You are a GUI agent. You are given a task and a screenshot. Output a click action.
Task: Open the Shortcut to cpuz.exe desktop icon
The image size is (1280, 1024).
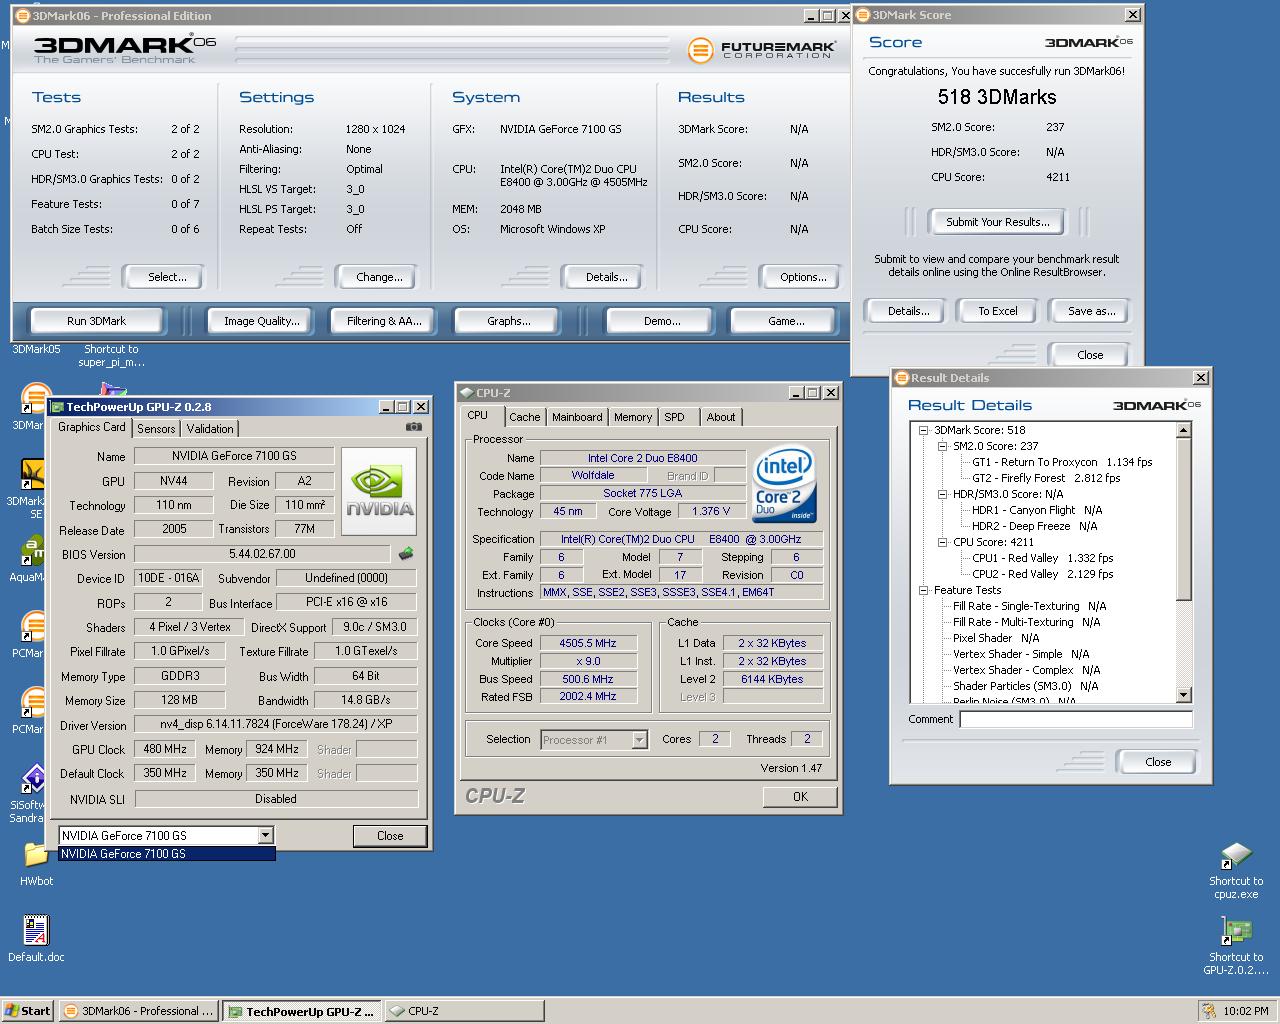(x=1236, y=857)
